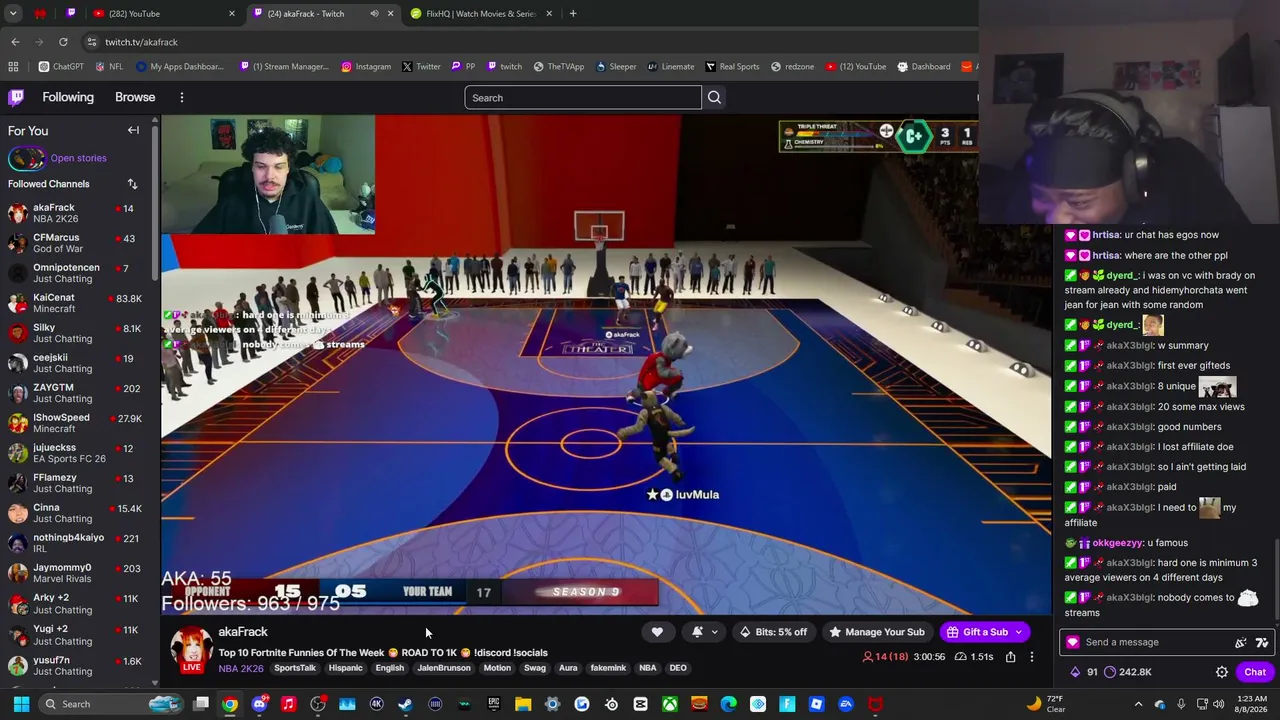Image resolution: width=1280 pixels, height=720 pixels.
Task: Click the celebration icon in chat box
Action: click(1241, 642)
